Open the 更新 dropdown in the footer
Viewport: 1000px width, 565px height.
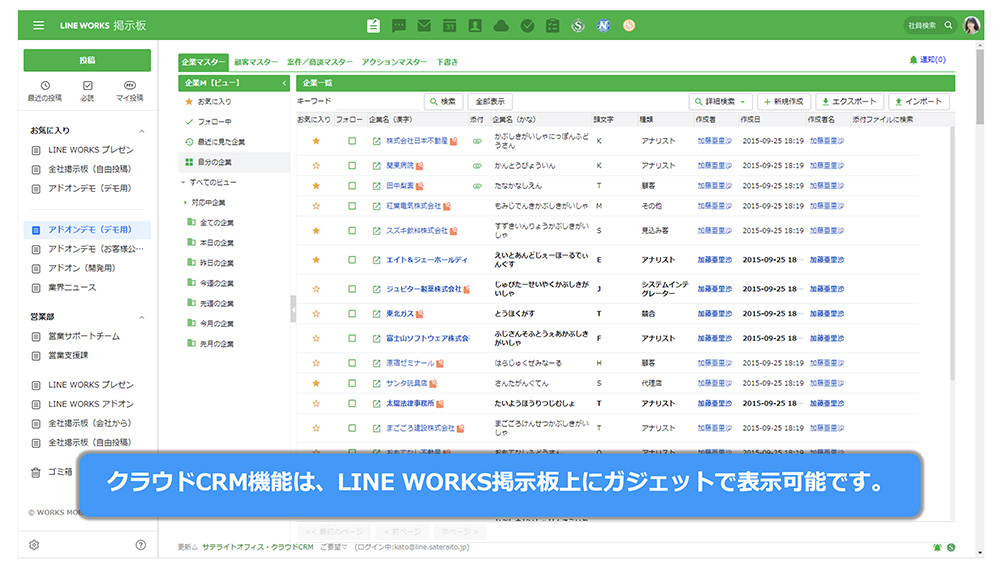click(188, 547)
